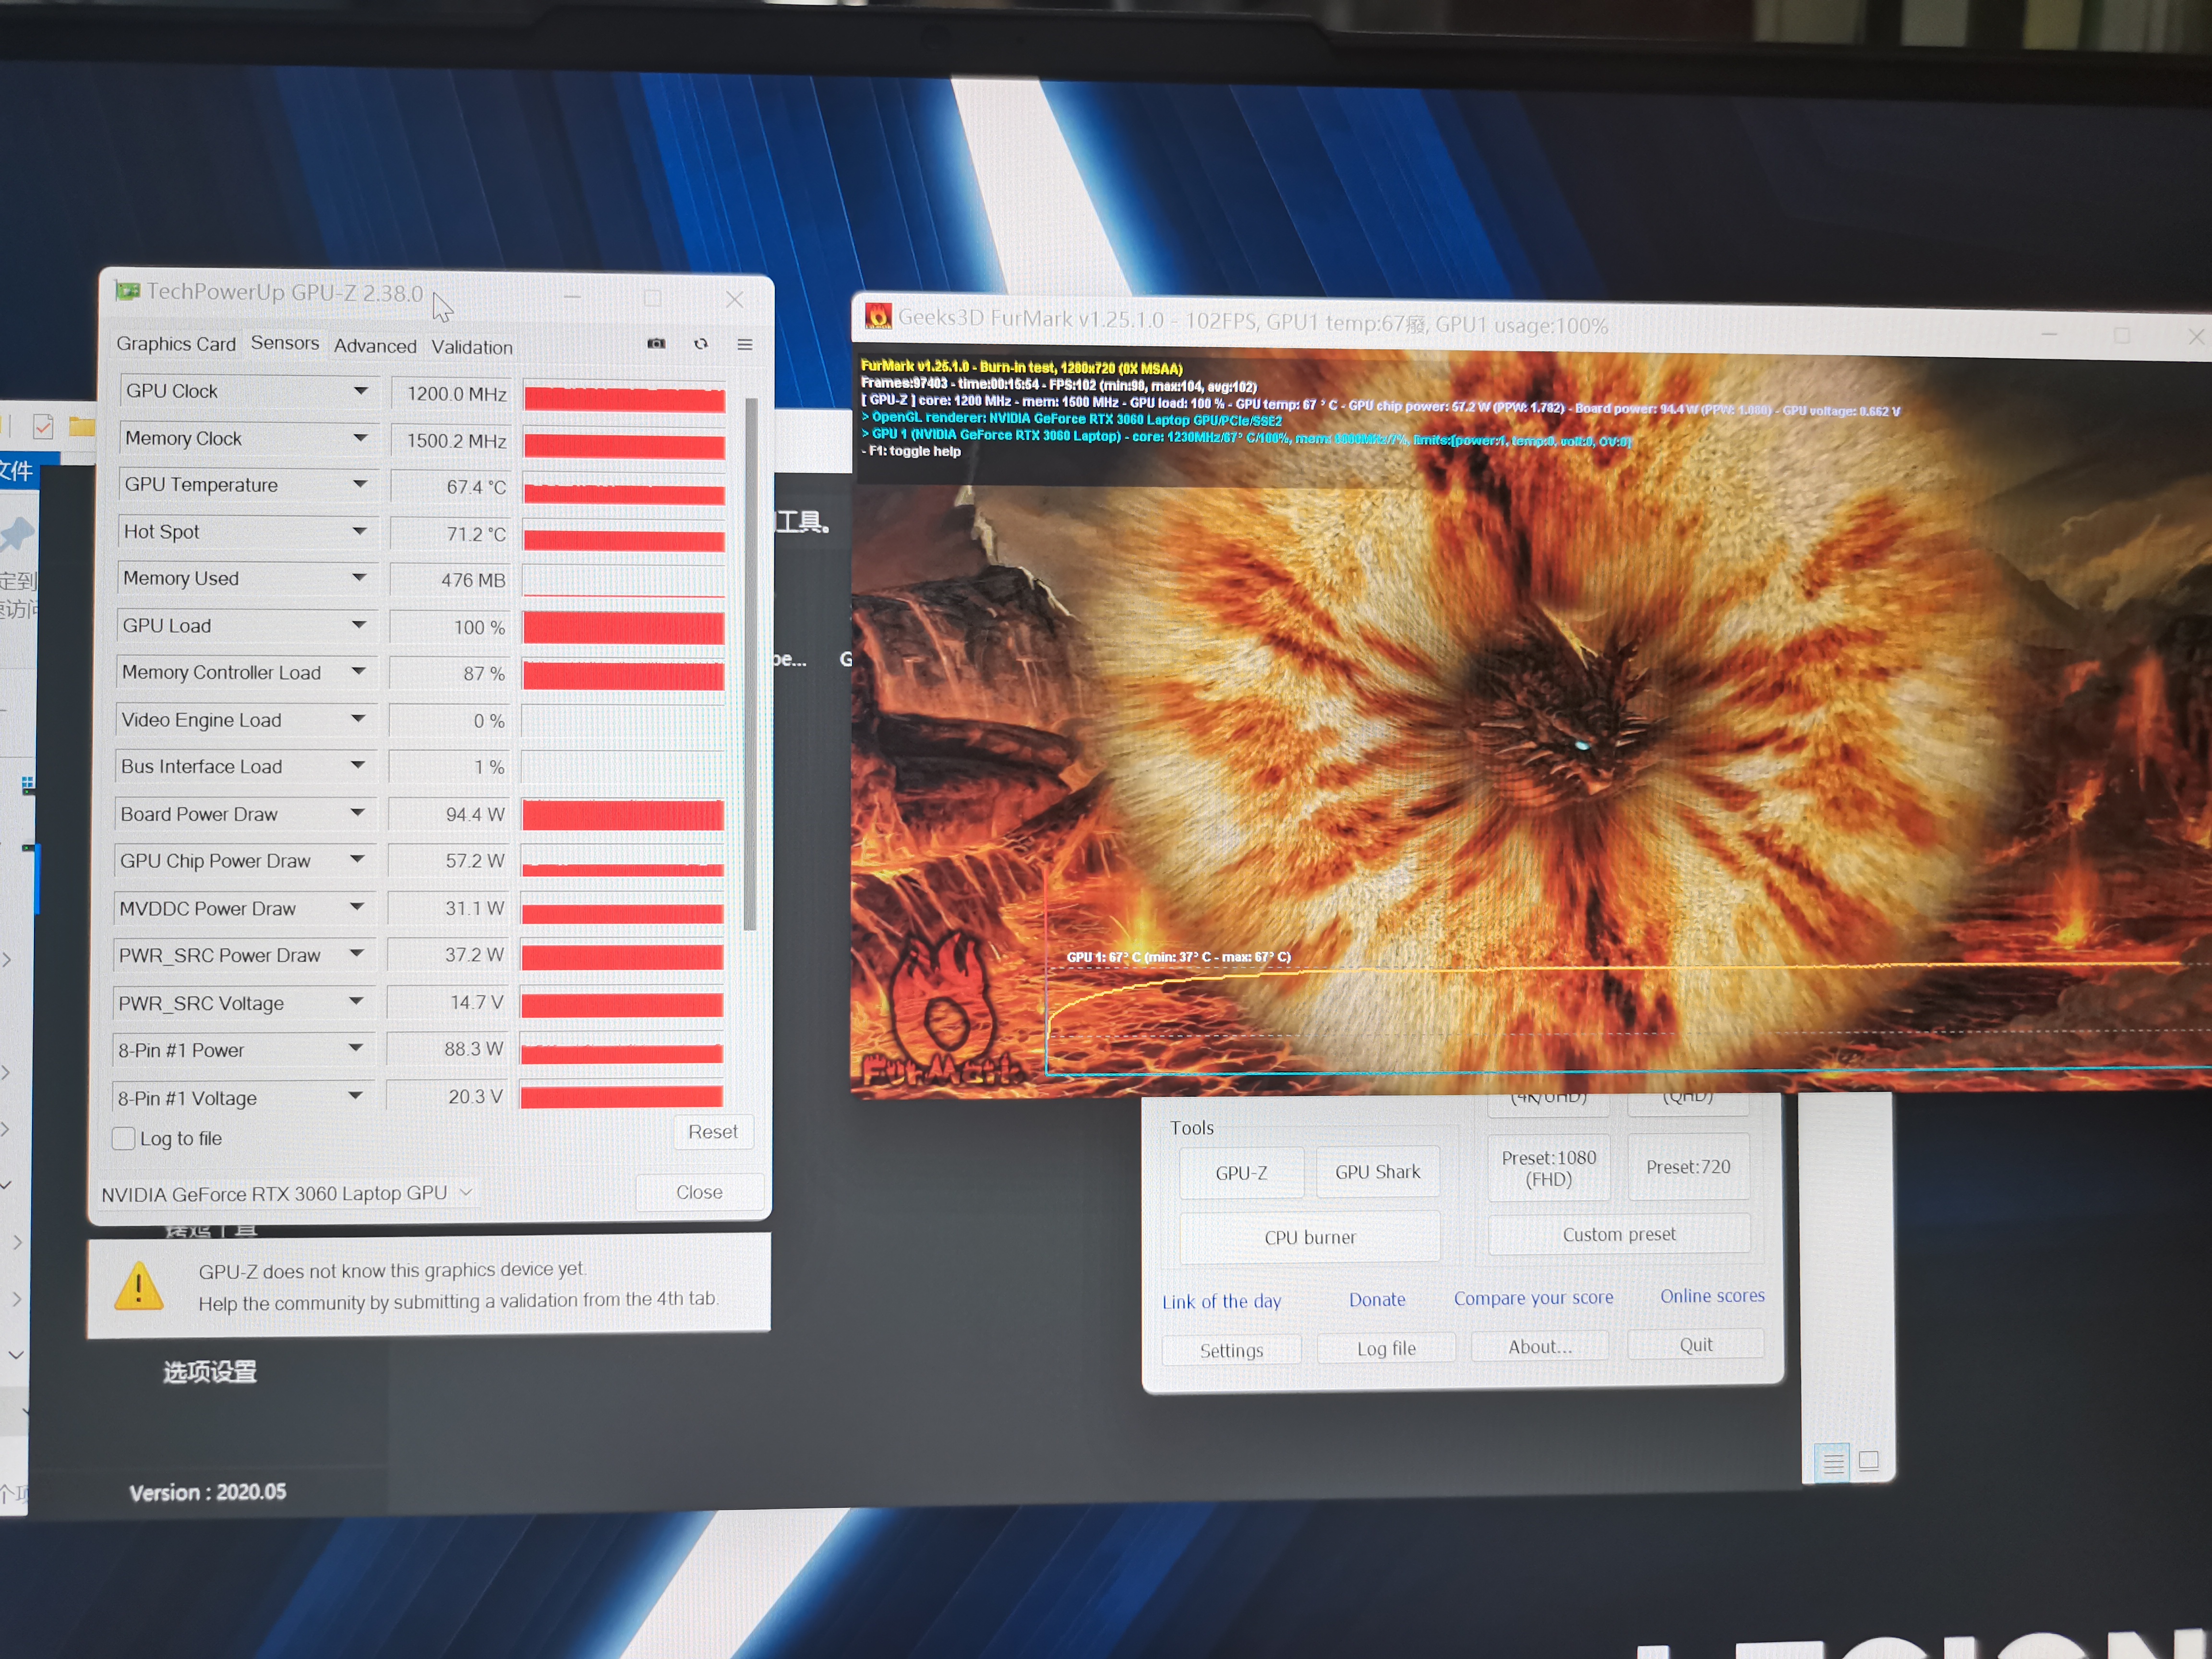
Task: Switch to the Validation tab
Action: coord(472,347)
